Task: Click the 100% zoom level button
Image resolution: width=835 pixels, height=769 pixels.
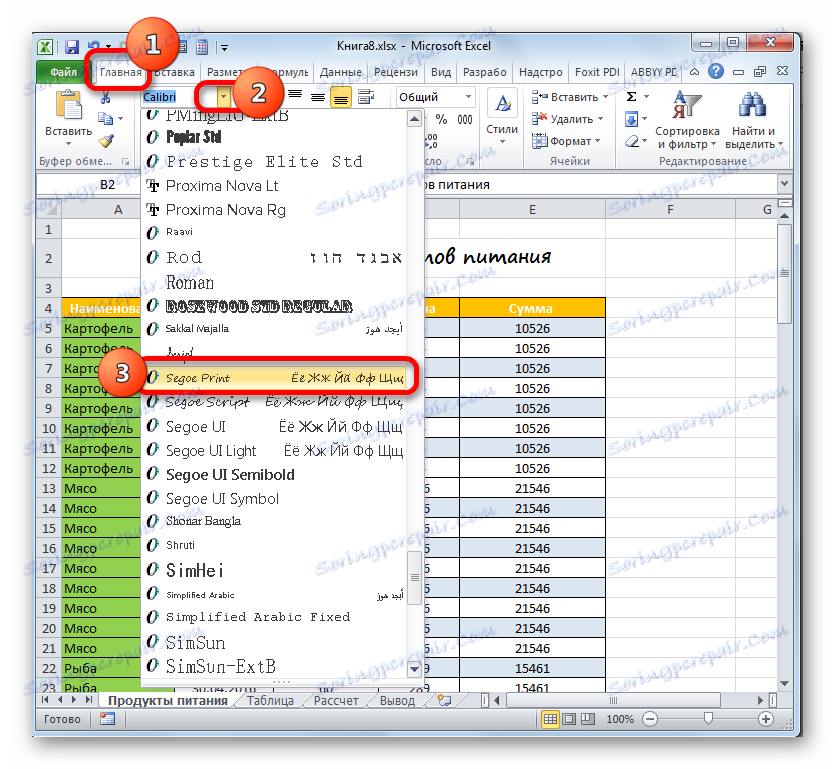Action: click(x=620, y=719)
